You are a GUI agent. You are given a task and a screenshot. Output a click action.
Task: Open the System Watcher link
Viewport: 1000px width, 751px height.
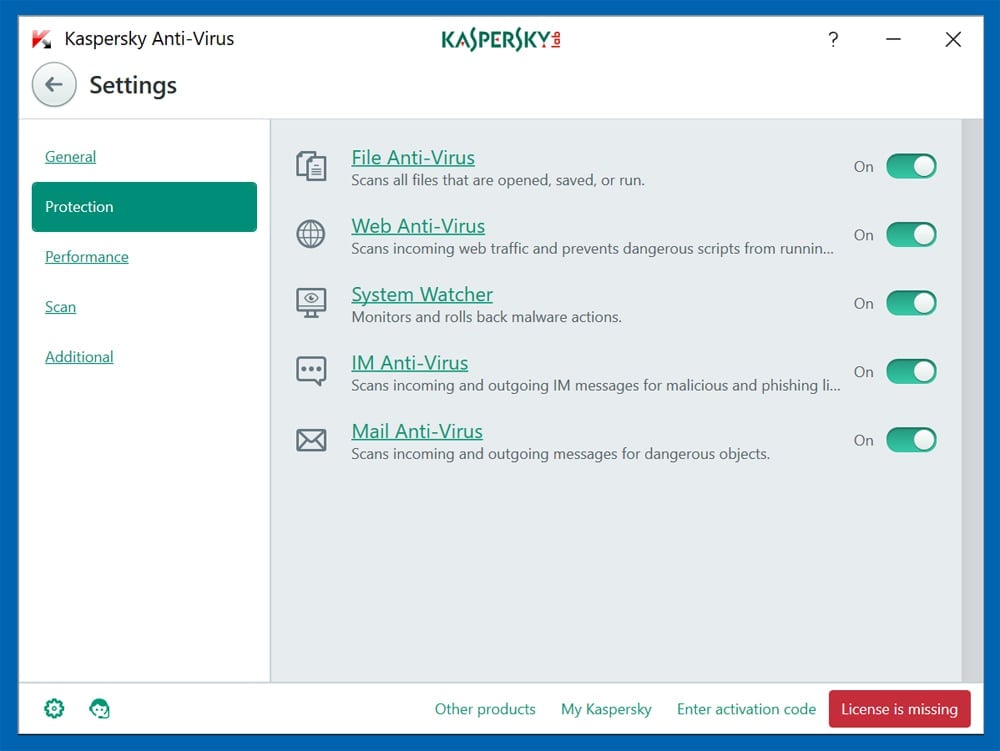[422, 294]
